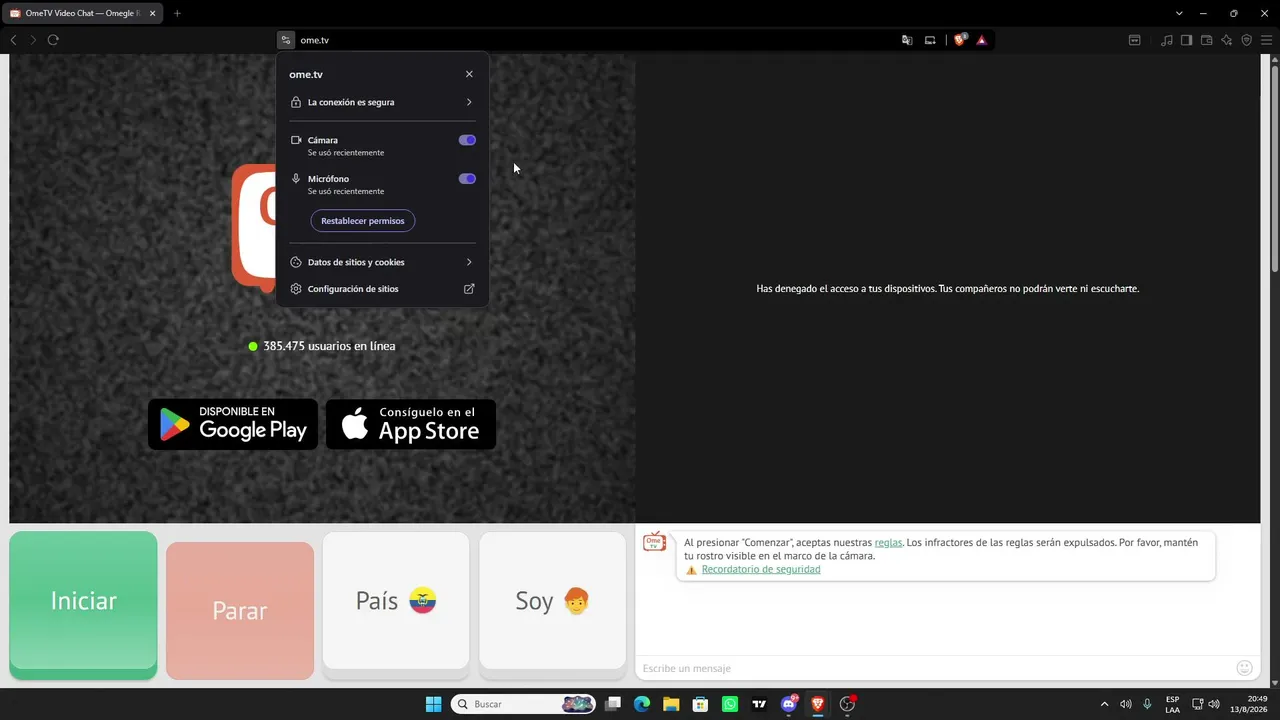Open Microsoft Edge from the taskbar
The height and width of the screenshot is (720, 1280).
point(642,704)
